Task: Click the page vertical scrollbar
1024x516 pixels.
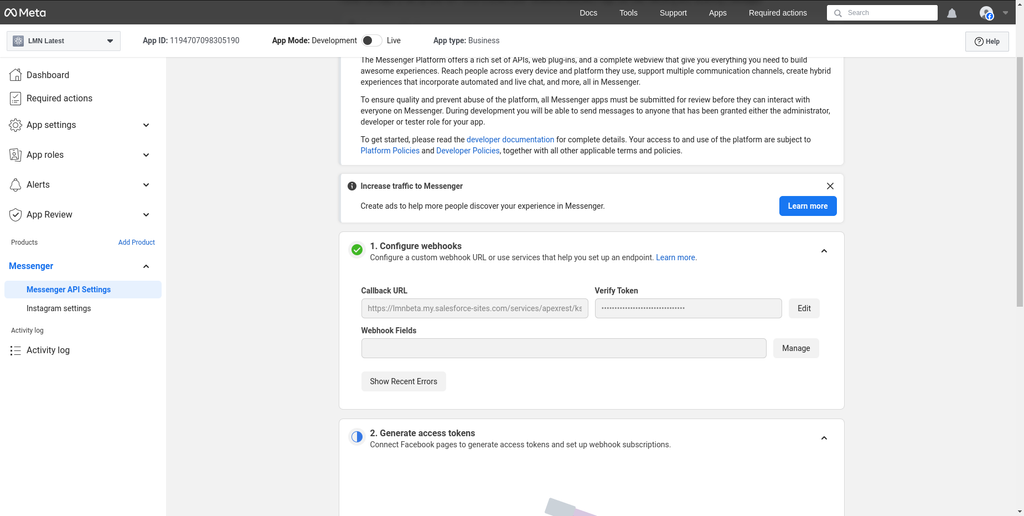Action: (1020, 182)
